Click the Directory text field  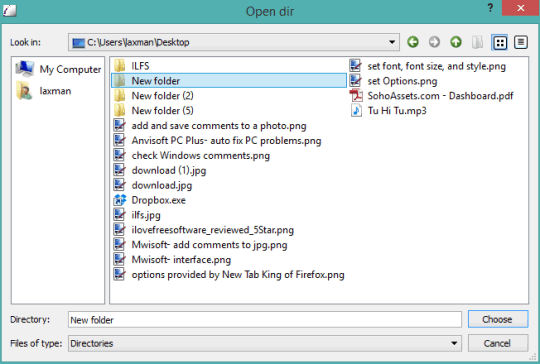tap(264, 320)
